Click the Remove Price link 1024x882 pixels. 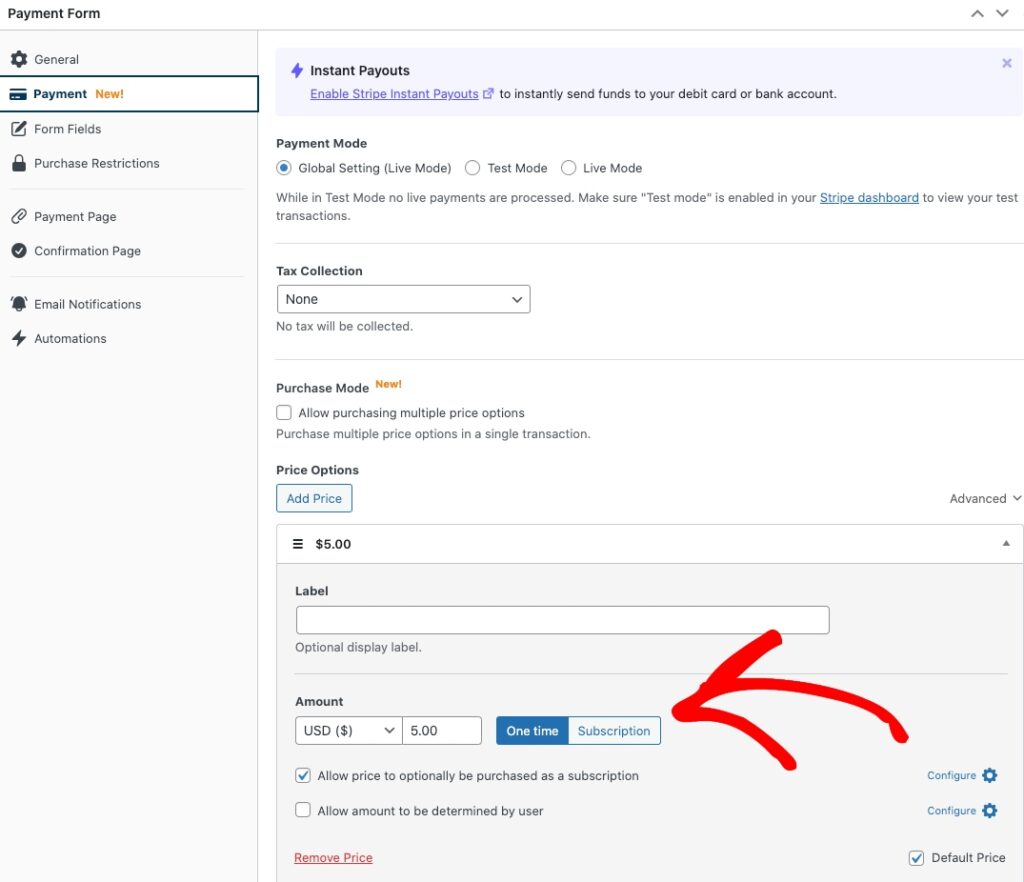(x=333, y=858)
